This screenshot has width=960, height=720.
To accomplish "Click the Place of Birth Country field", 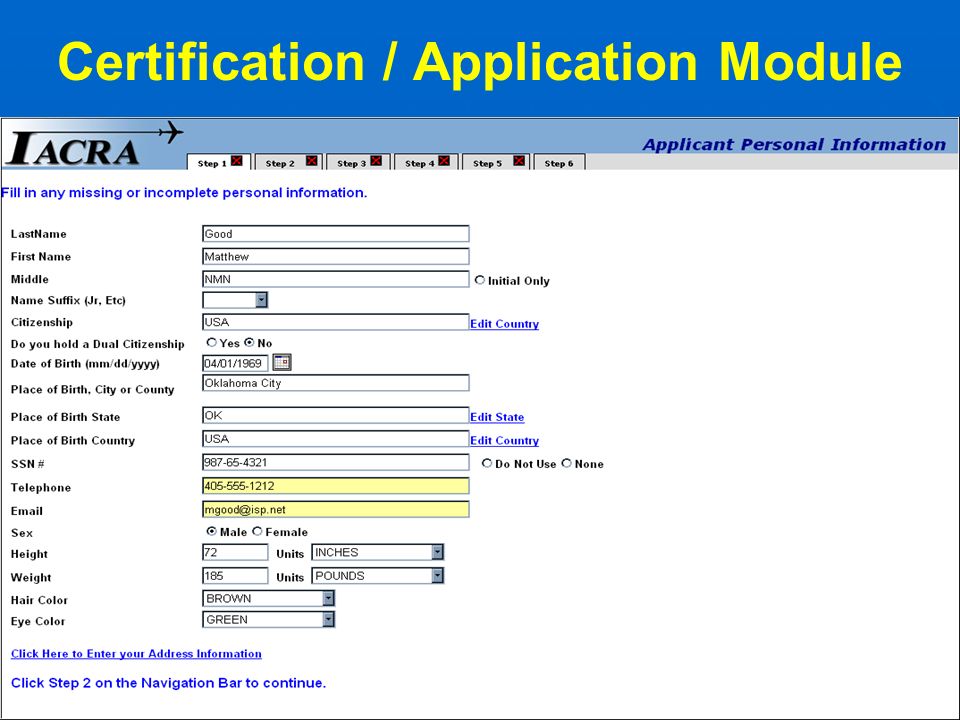I will point(336,439).
